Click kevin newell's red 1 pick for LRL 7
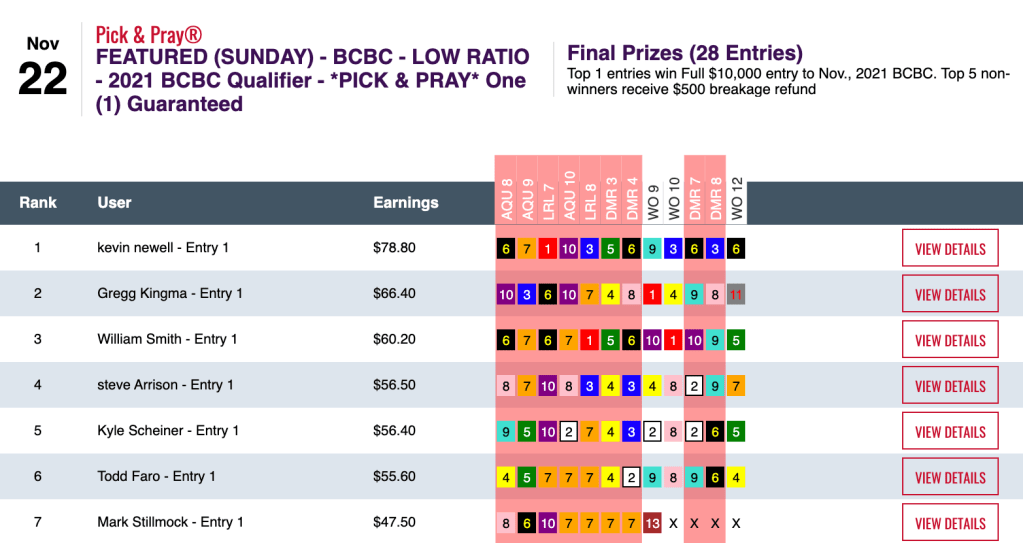This screenshot has height=543, width=1023. 548,249
